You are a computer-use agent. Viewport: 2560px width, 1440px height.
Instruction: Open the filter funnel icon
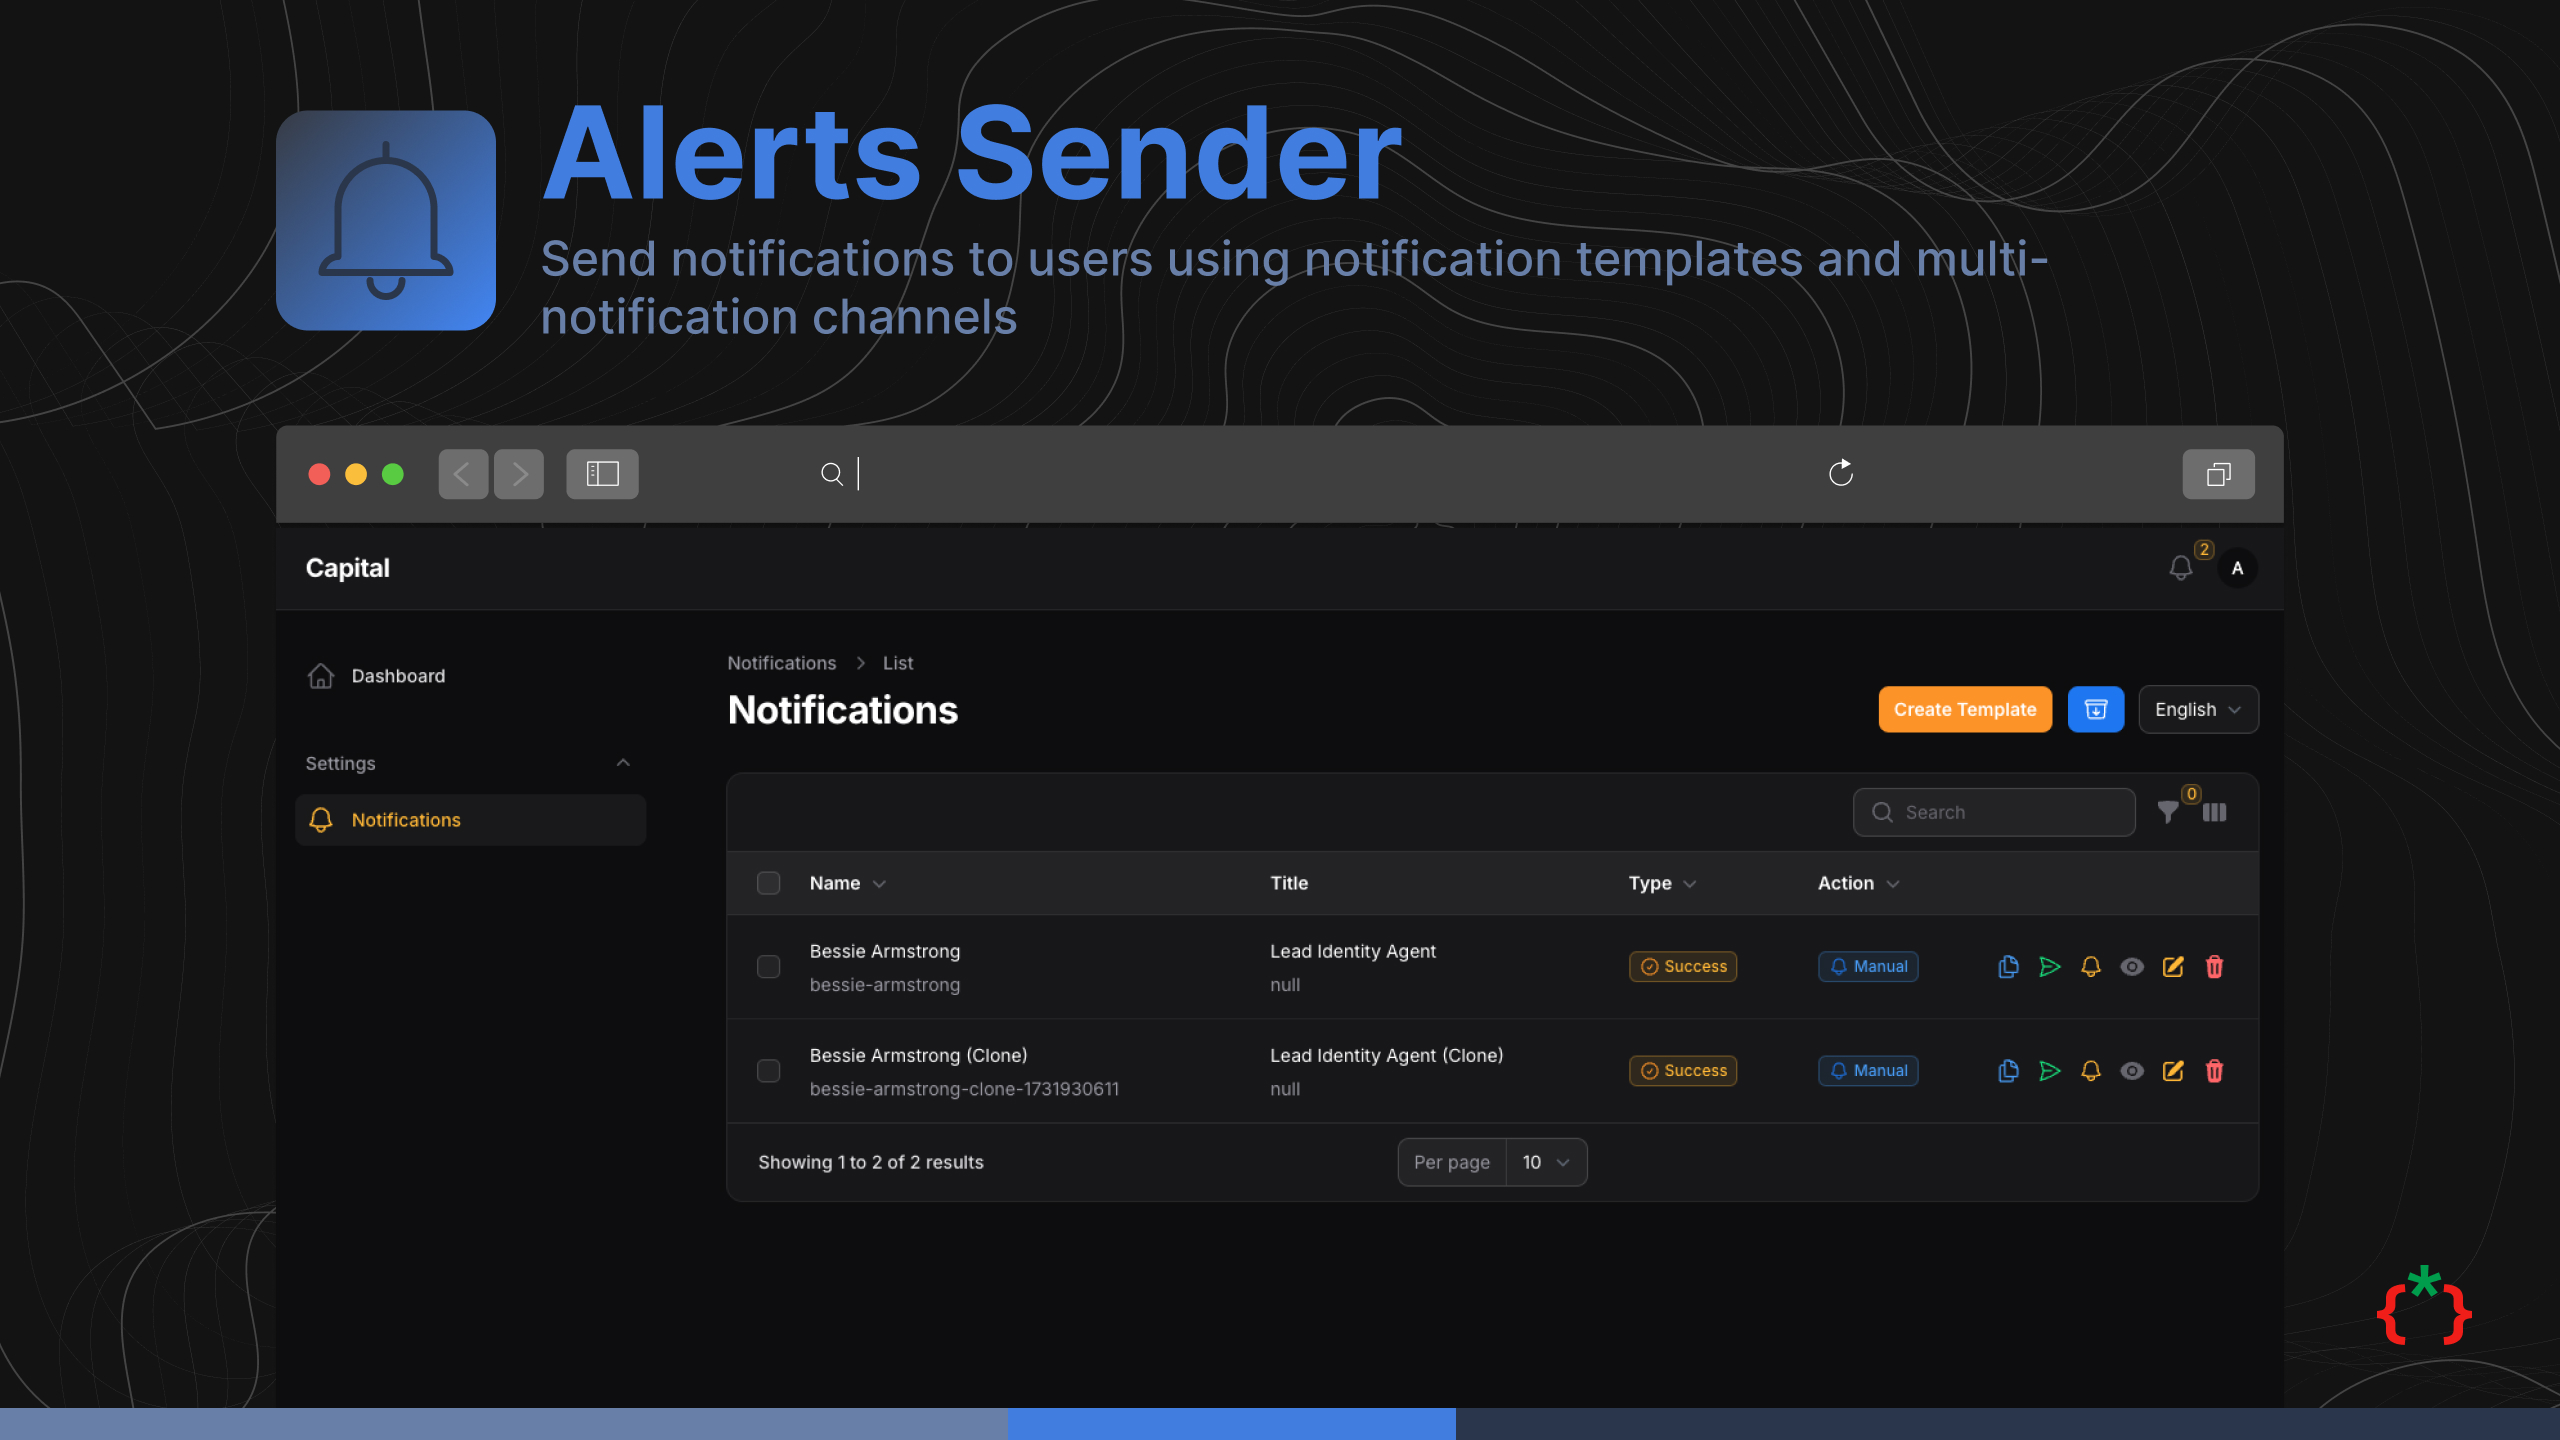[x=2167, y=812]
